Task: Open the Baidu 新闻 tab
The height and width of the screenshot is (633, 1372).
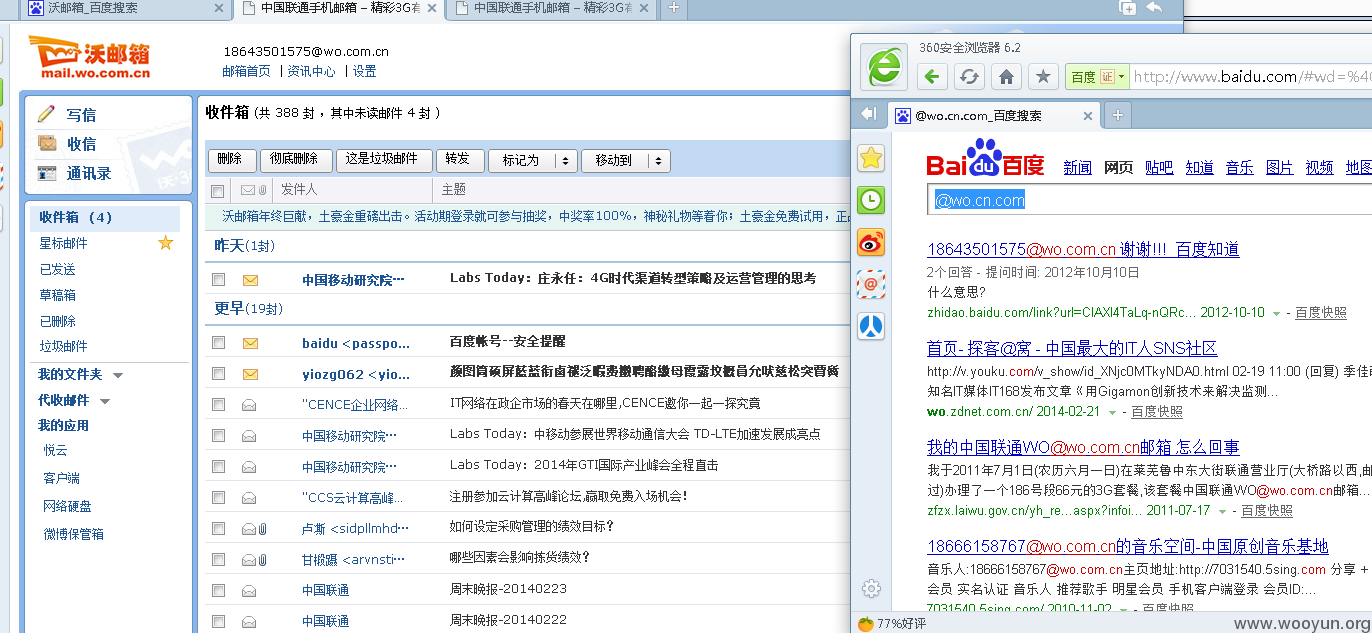Action: pos(1077,168)
